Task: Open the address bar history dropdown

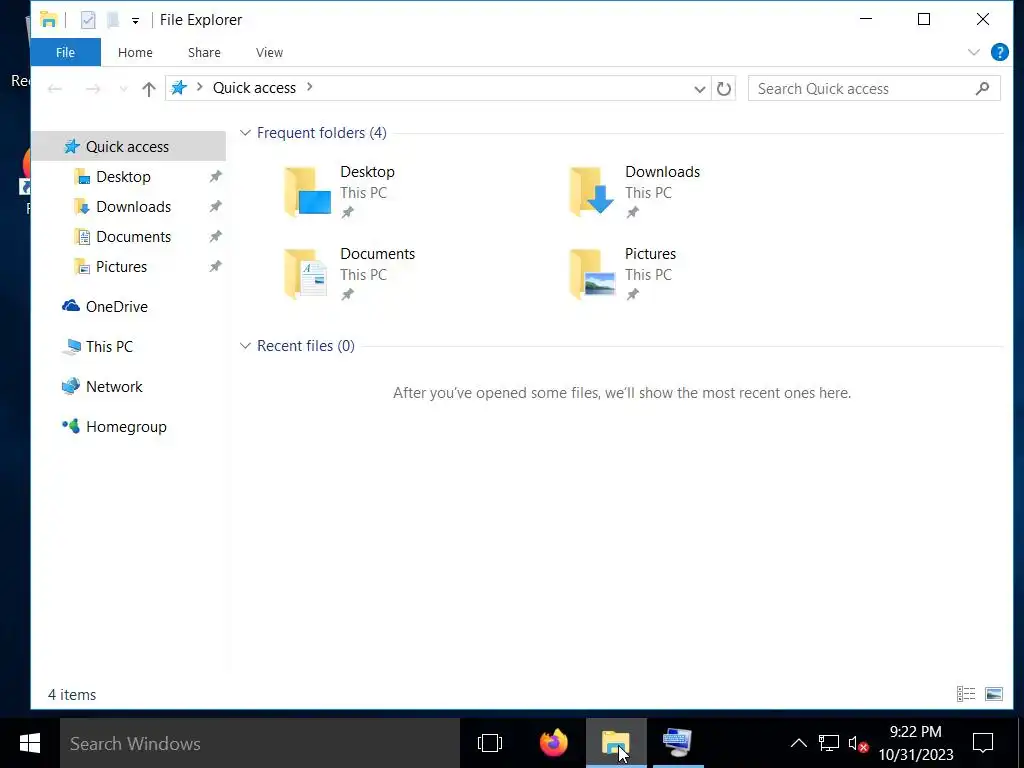Action: [x=699, y=89]
